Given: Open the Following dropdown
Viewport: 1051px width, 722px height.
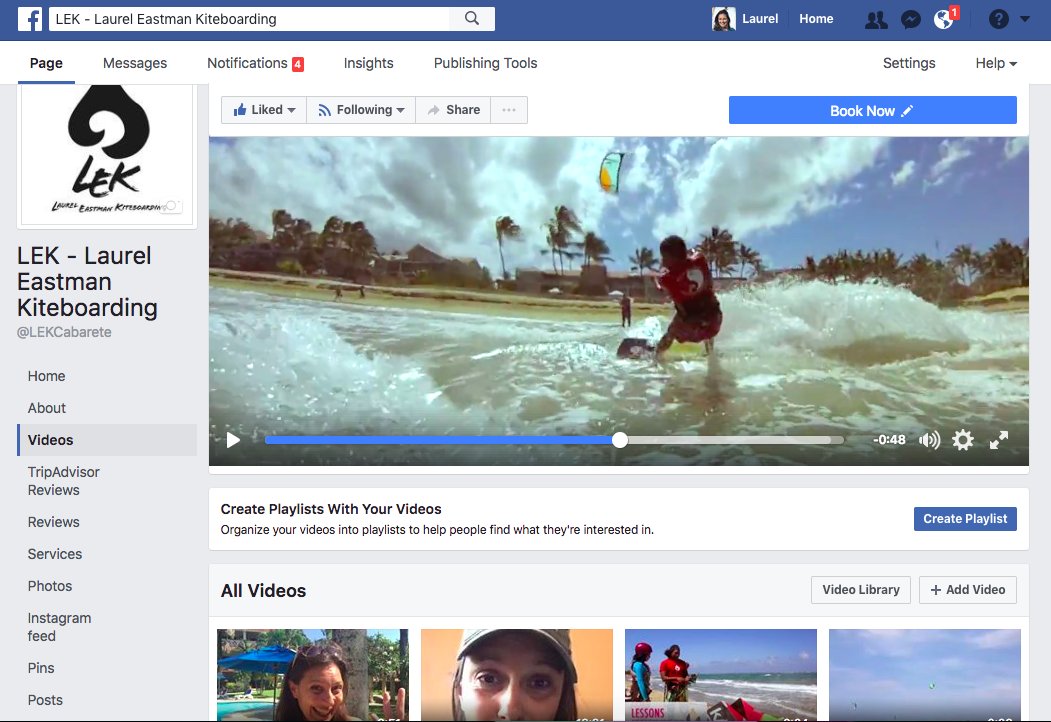Looking at the screenshot, I should (x=361, y=110).
